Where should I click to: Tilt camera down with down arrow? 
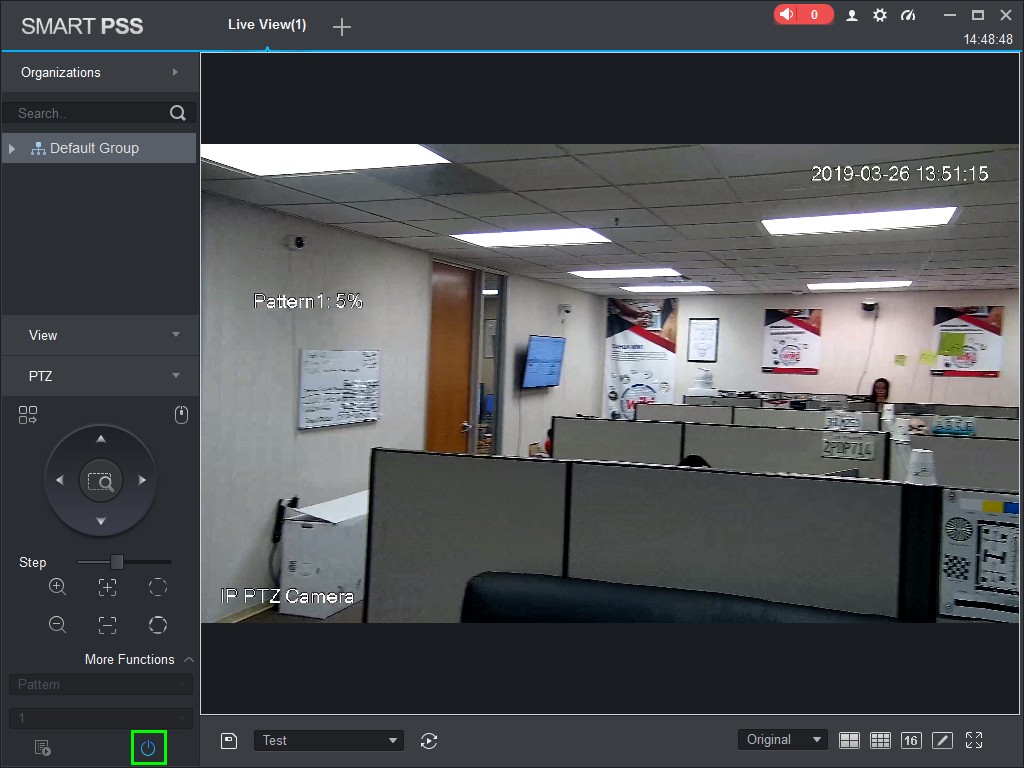pos(101,521)
